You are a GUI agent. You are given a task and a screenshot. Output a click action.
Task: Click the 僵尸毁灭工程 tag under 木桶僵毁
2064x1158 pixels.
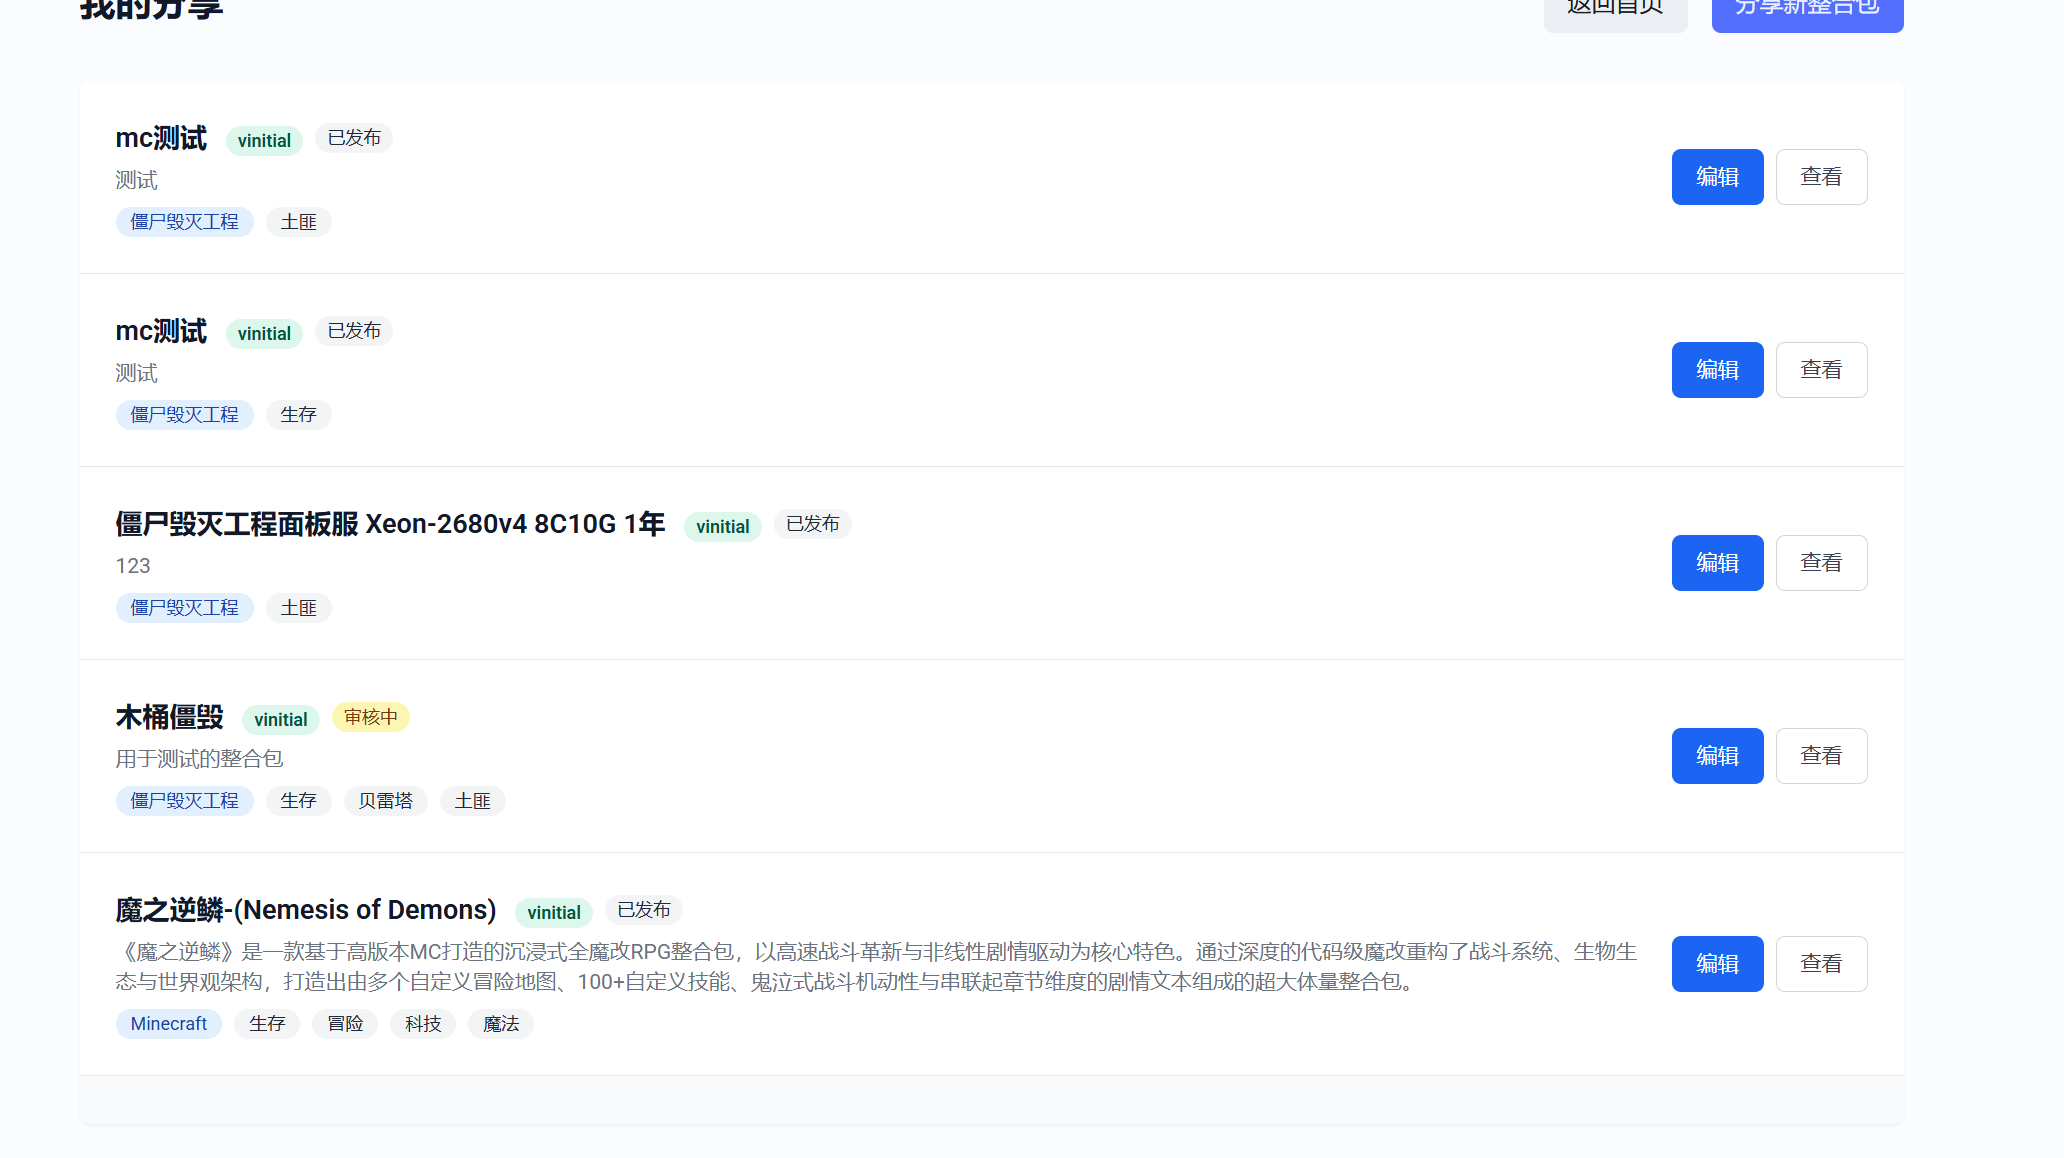click(185, 801)
